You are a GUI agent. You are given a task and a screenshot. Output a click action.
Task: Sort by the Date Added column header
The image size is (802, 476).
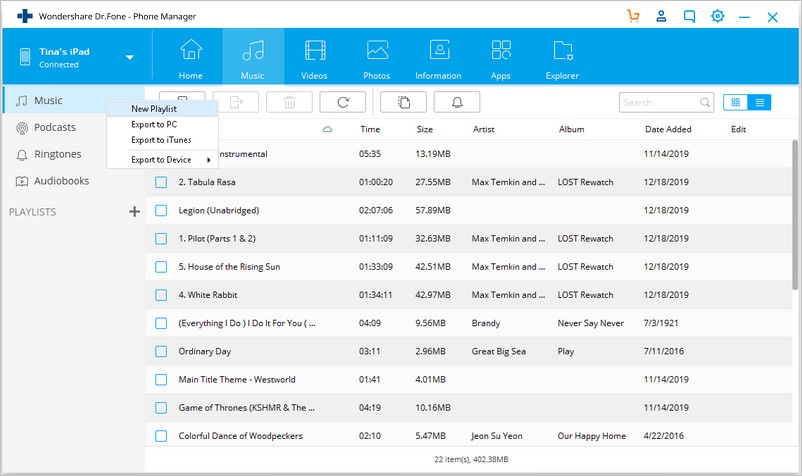coord(668,129)
